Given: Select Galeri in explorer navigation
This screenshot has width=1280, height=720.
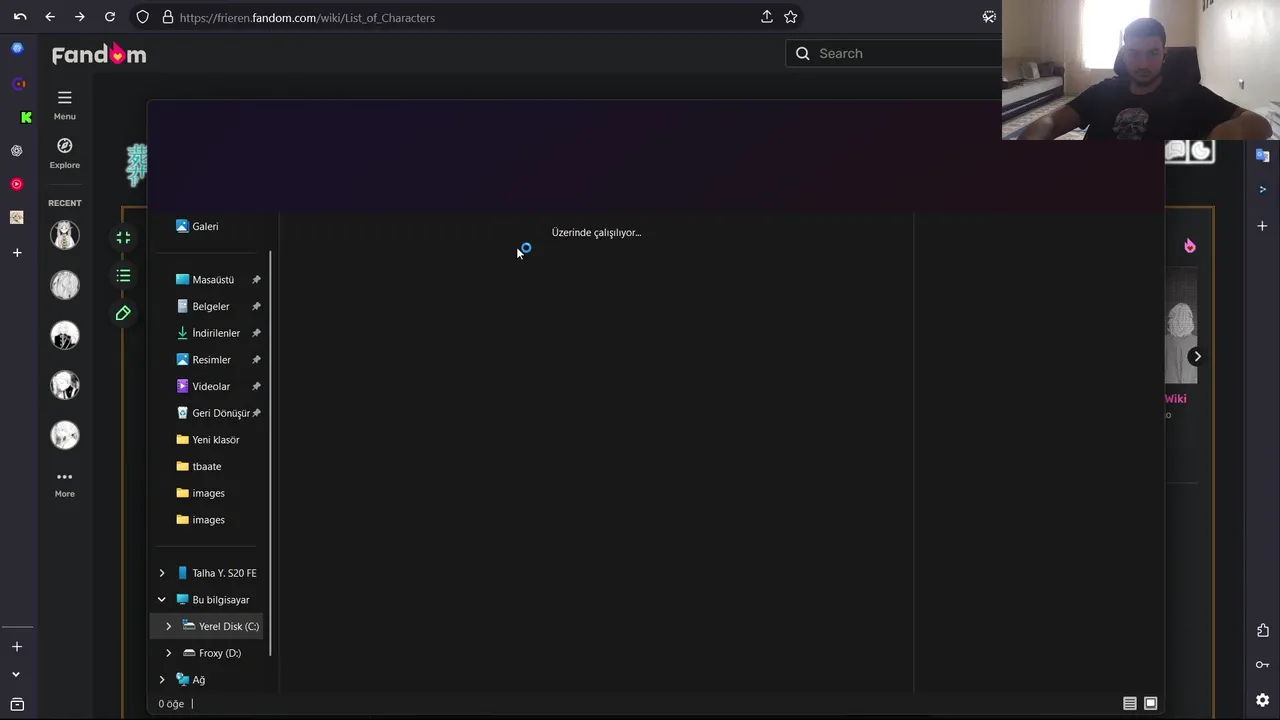Looking at the screenshot, I should pos(197,227).
